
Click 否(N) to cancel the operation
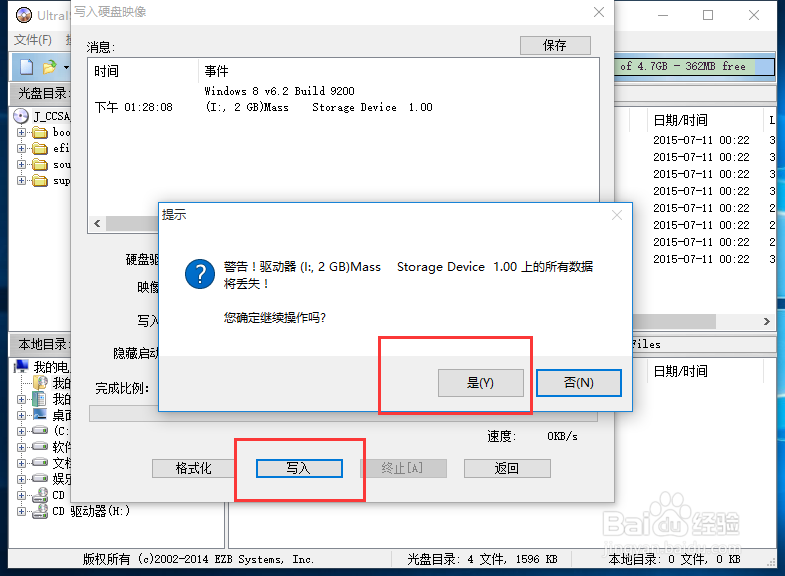[x=579, y=383]
